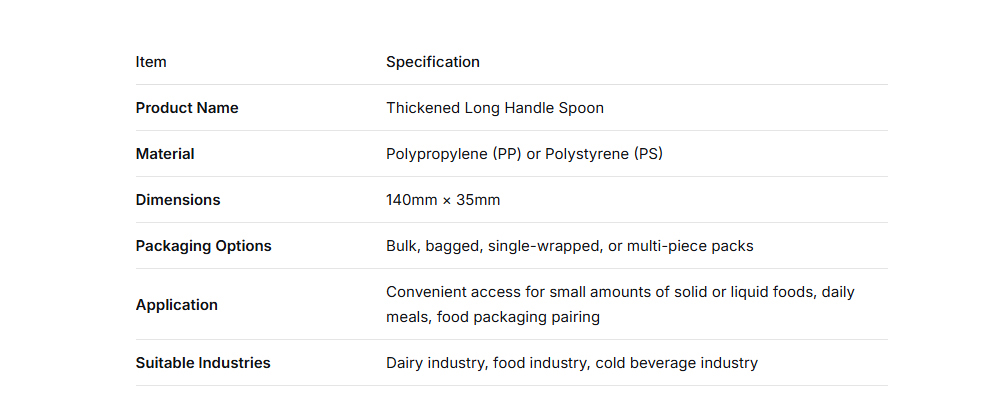Click the 'Specification' column header
Viewport: 1000px width, 413px height.
coord(433,62)
